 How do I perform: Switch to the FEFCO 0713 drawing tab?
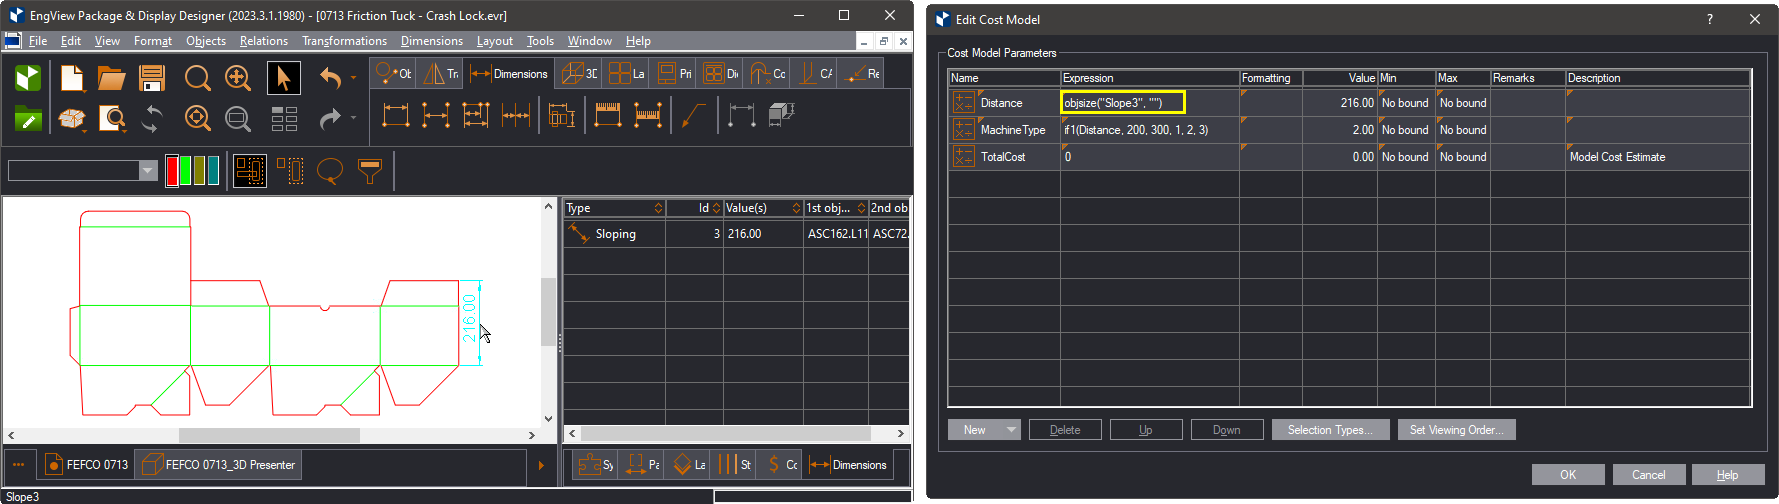[87, 465]
